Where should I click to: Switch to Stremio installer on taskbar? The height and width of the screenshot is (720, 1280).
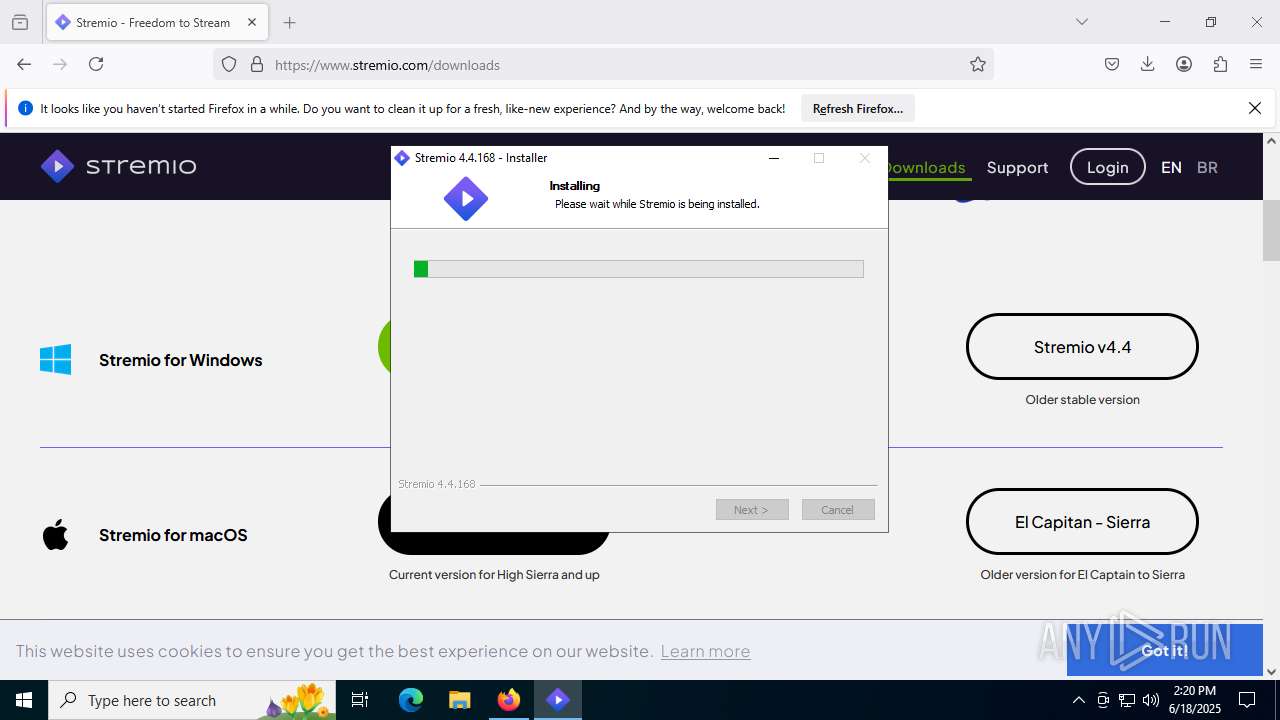tap(558, 700)
